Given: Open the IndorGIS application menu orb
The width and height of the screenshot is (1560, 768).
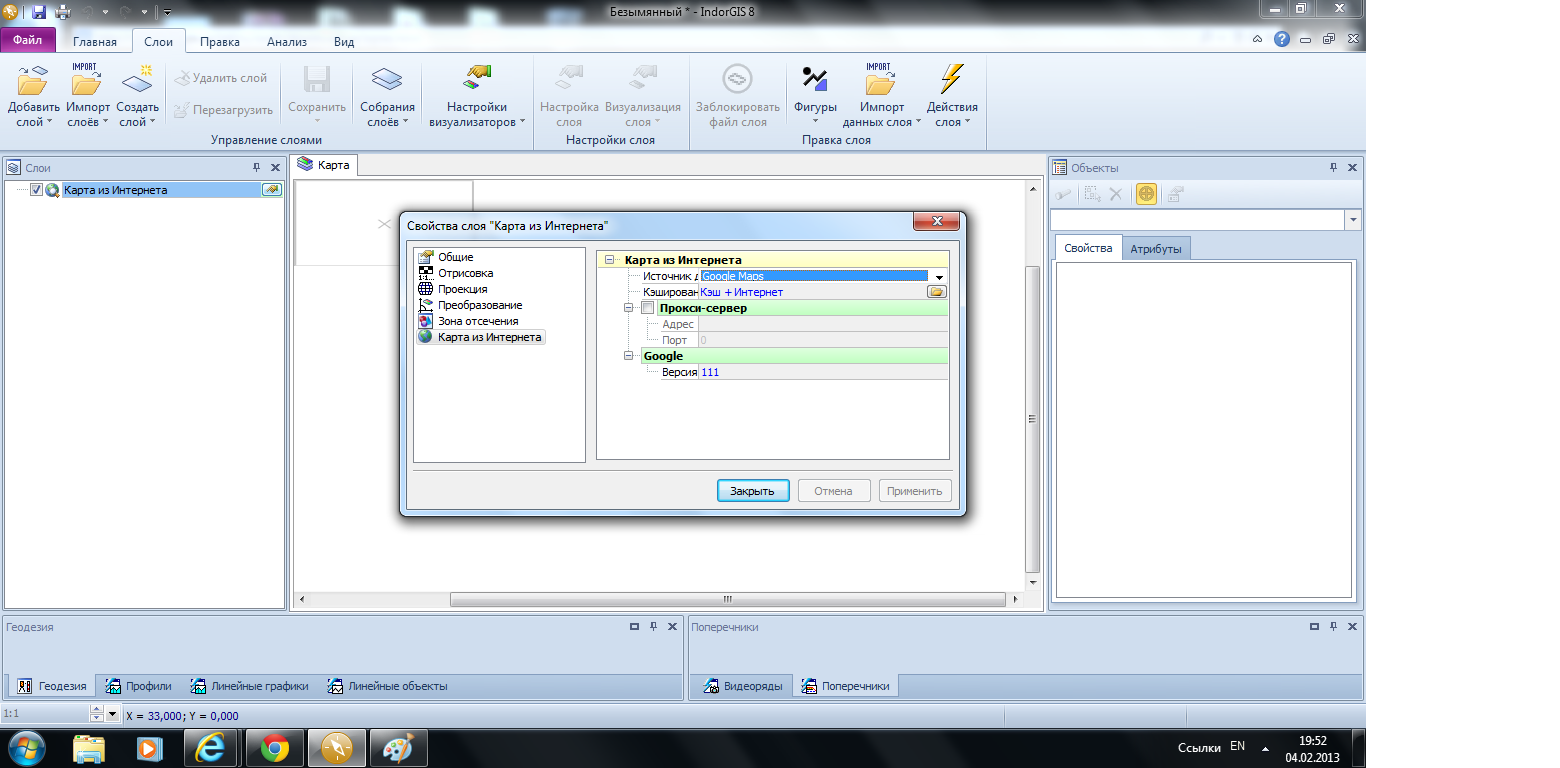Looking at the screenshot, I should [11, 12].
